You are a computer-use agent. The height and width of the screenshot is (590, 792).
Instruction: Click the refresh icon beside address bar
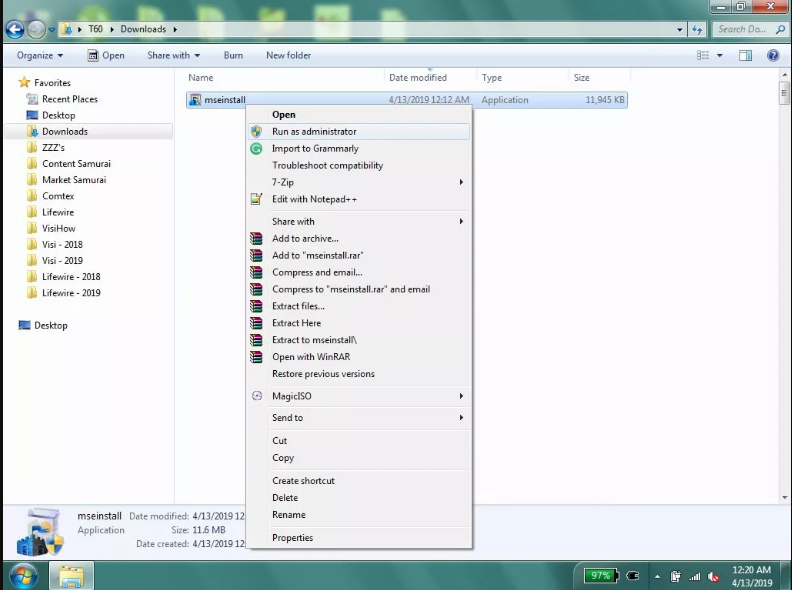pos(698,30)
